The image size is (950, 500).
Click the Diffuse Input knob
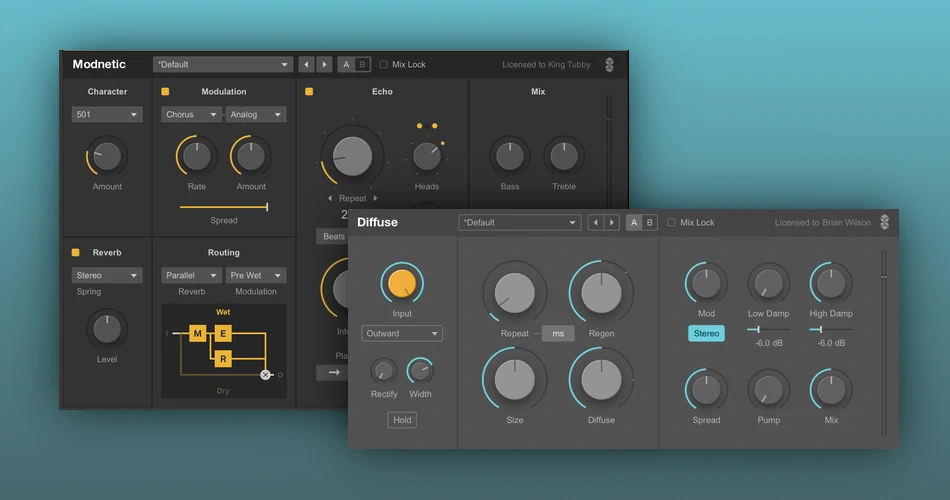pos(402,284)
